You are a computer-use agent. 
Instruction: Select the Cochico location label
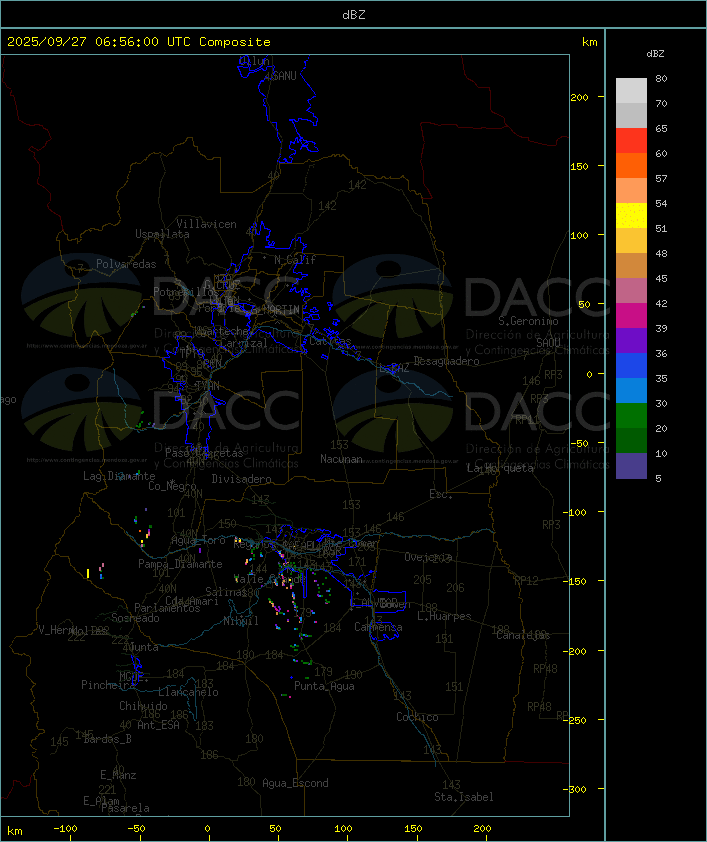417,717
